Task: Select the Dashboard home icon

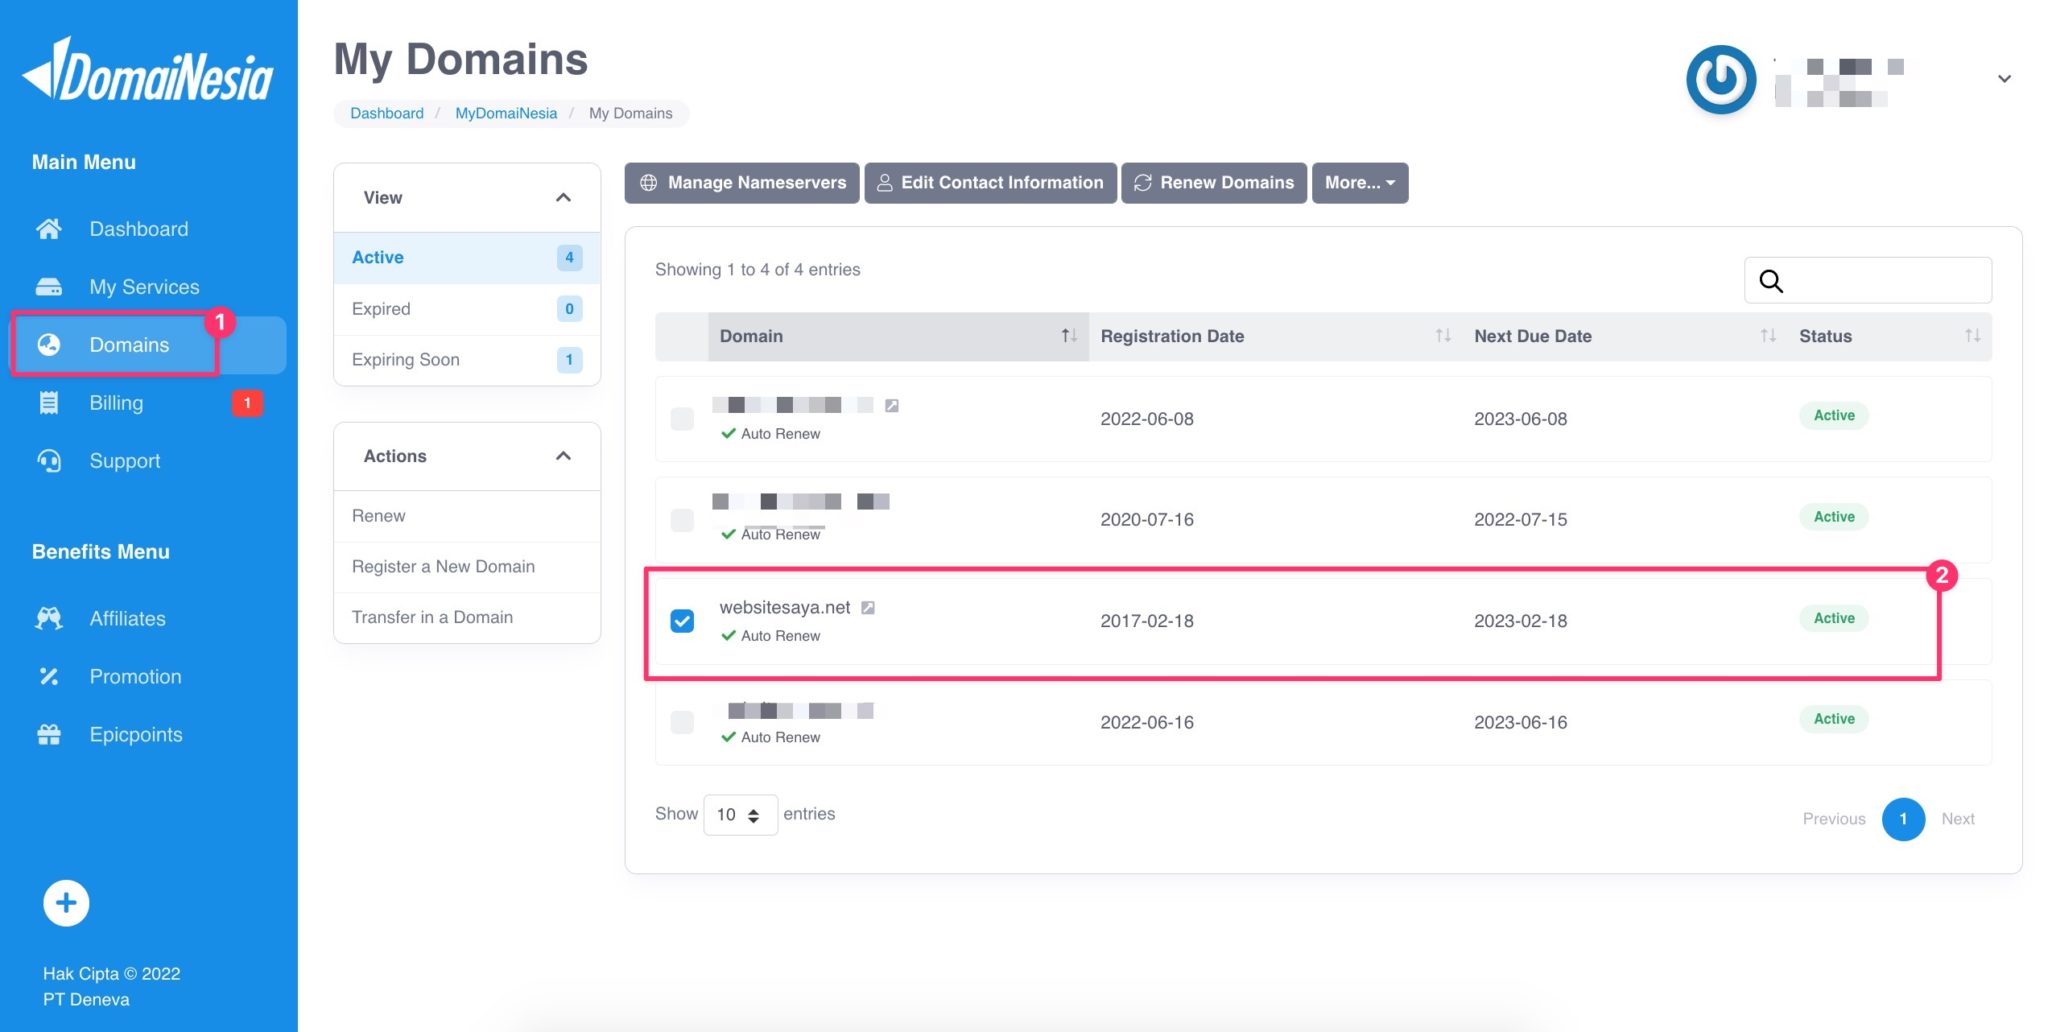Action: point(48,228)
